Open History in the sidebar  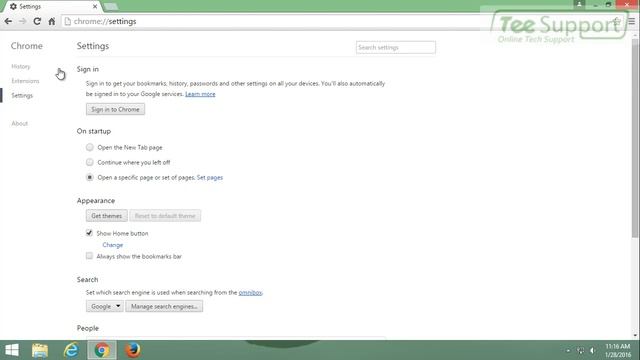point(21,67)
